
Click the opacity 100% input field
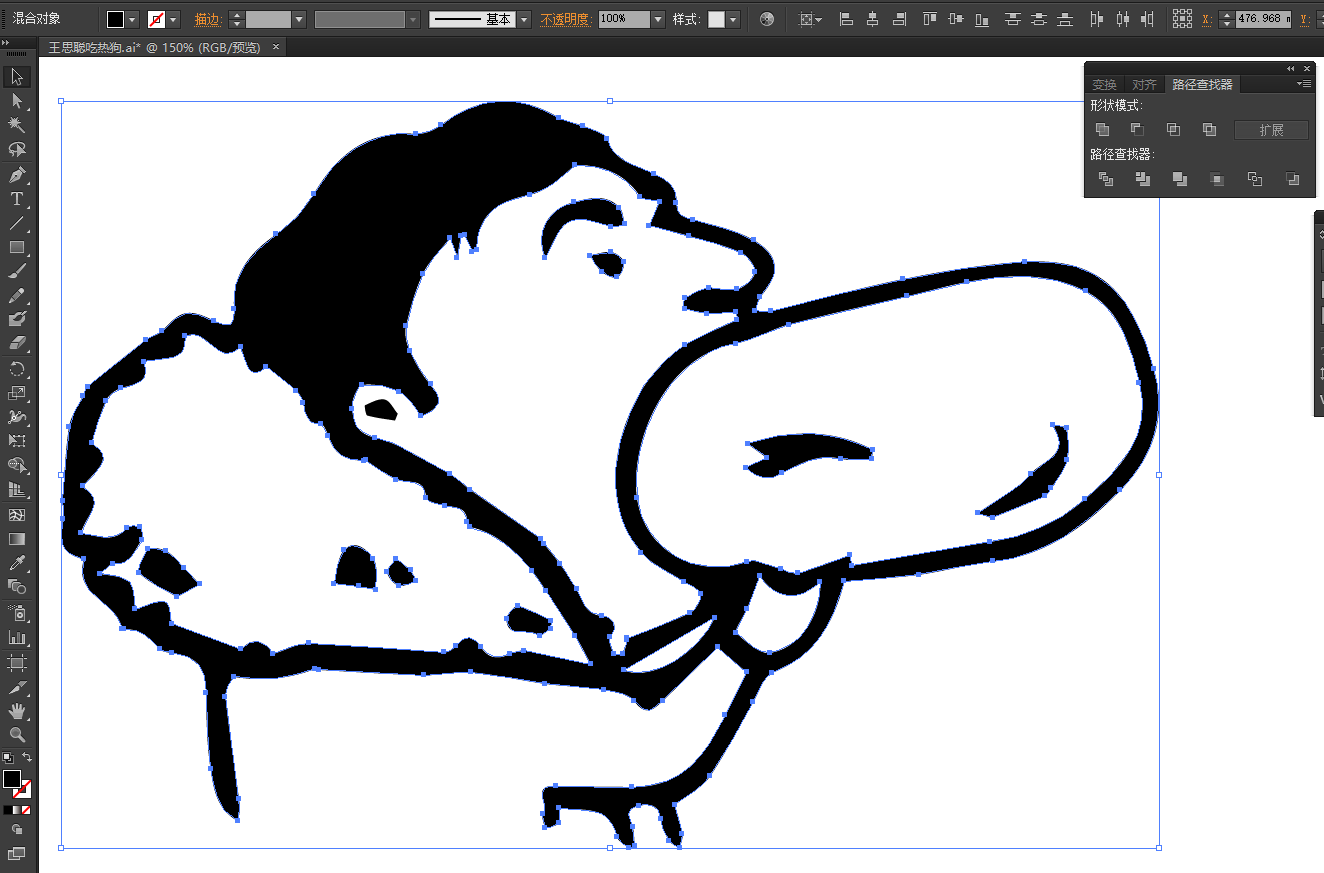click(x=624, y=19)
